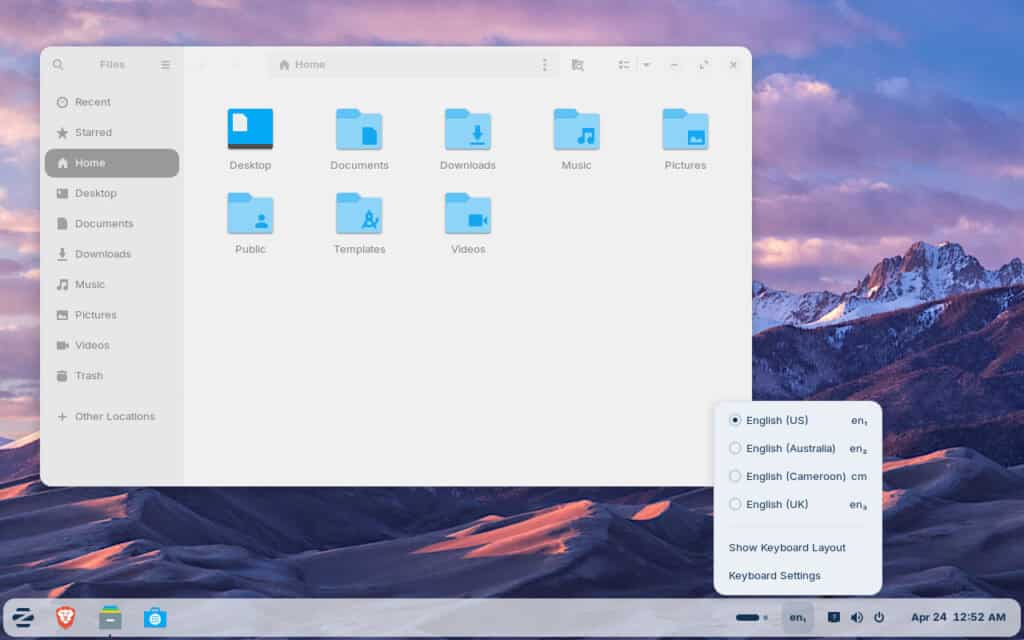
Task: Click the Files title label
Action: pyautogui.click(x=112, y=65)
